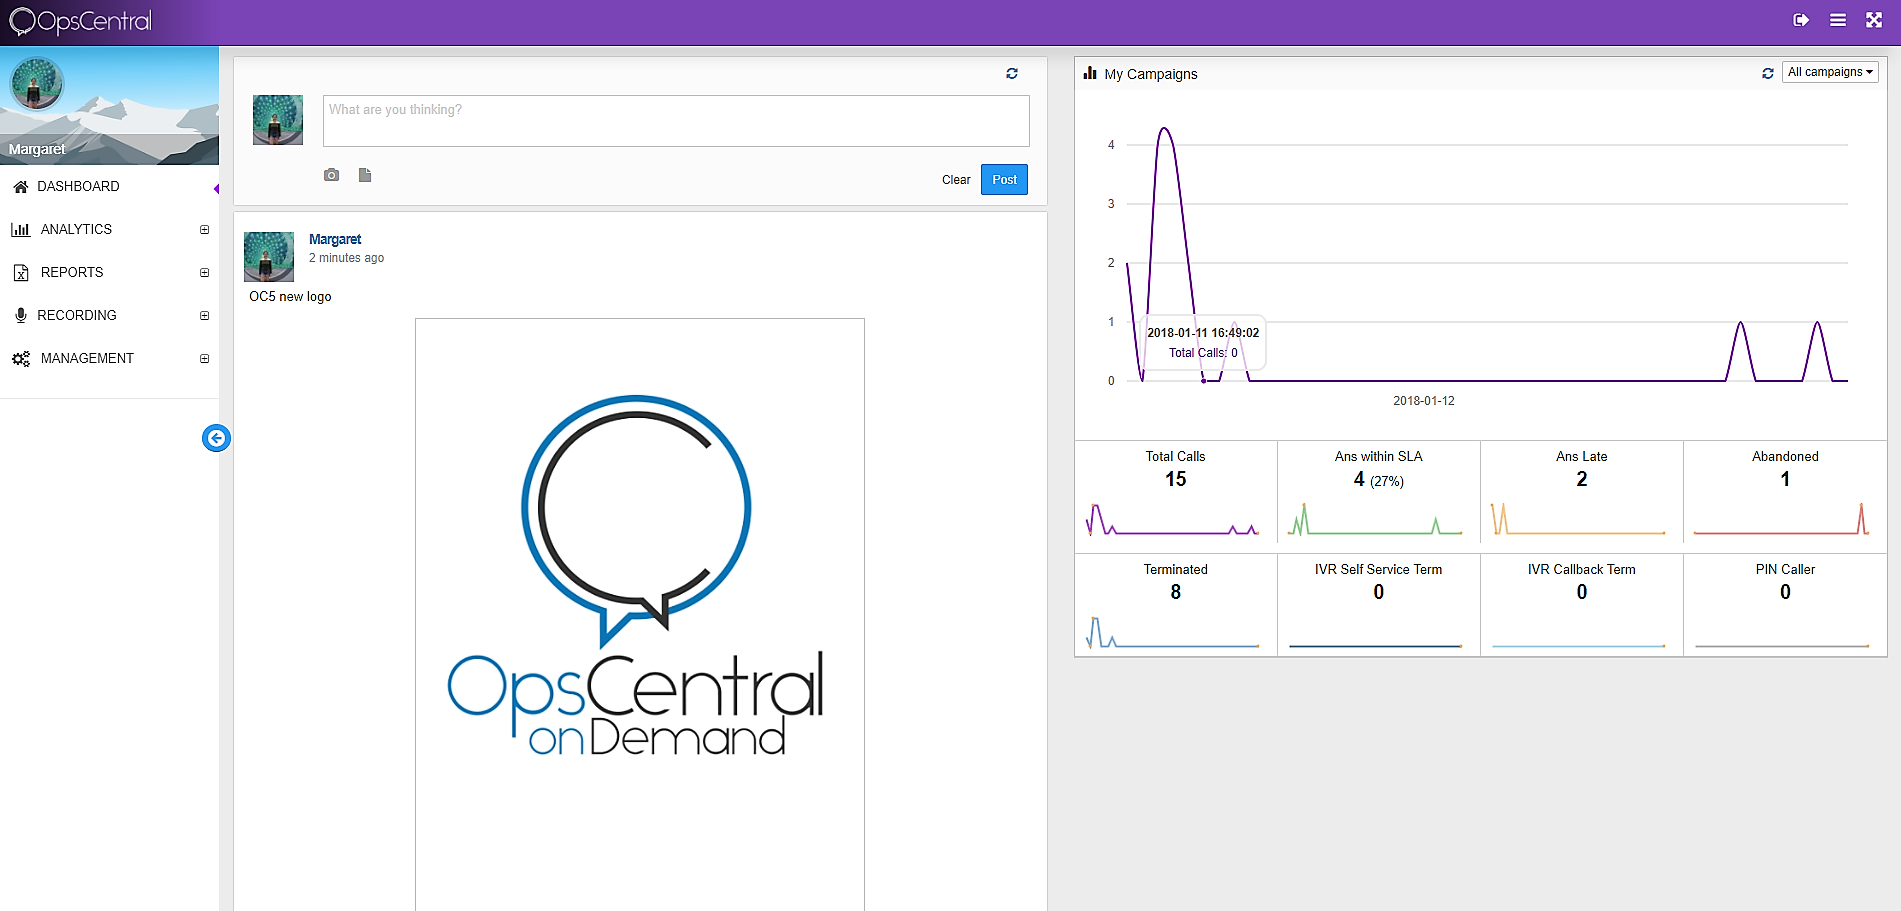Image resolution: width=1901 pixels, height=911 pixels.
Task: Toggle fullscreen with the expand icon
Action: [x=1874, y=20]
